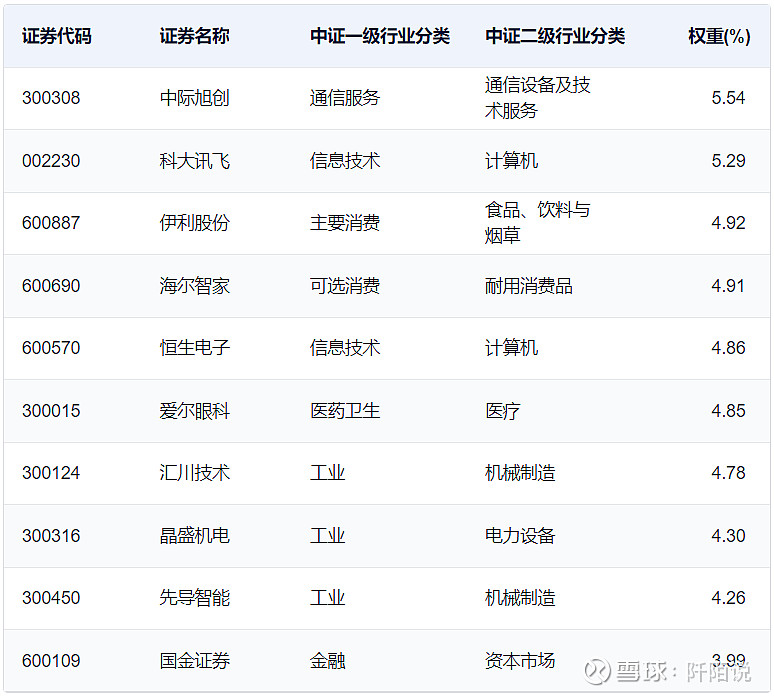The image size is (774, 696).
Task: Click the weight value 5.29
Action: coord(728,161)
